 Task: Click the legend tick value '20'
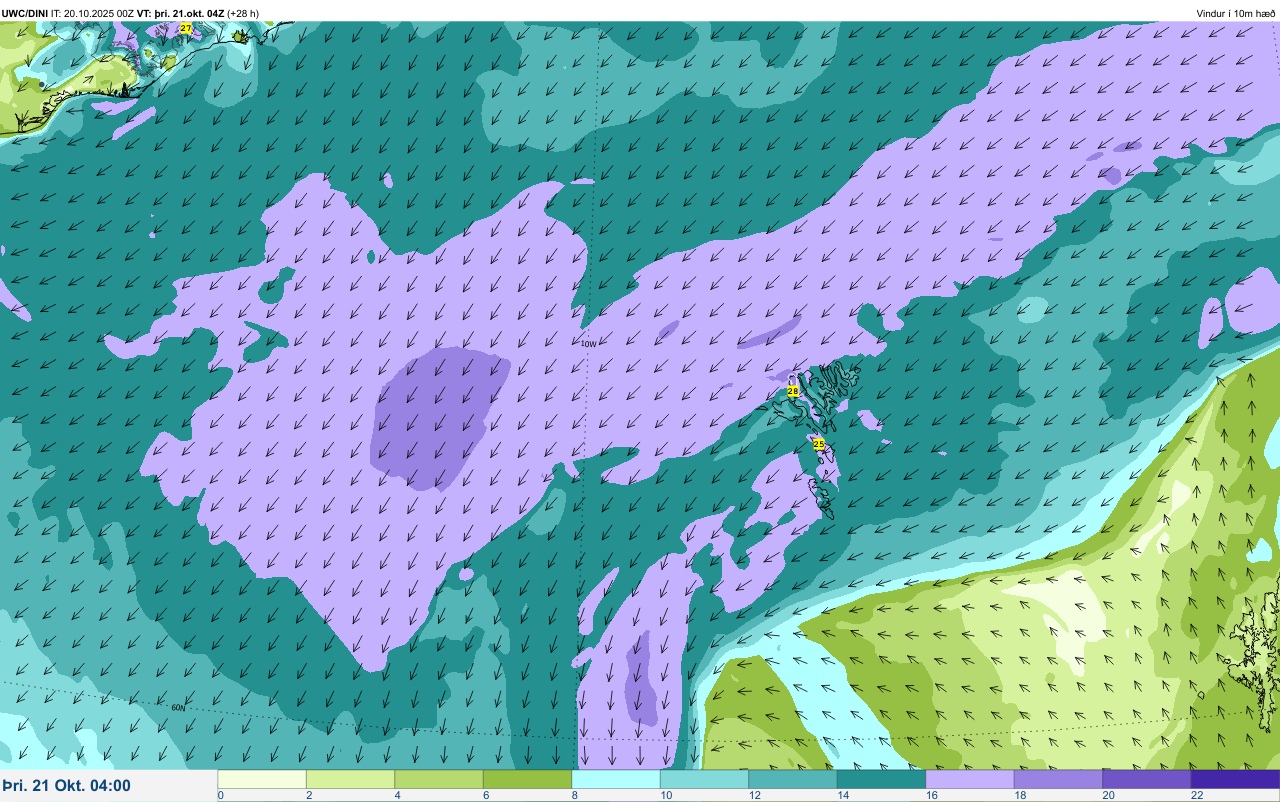(x=1108, y=795)
